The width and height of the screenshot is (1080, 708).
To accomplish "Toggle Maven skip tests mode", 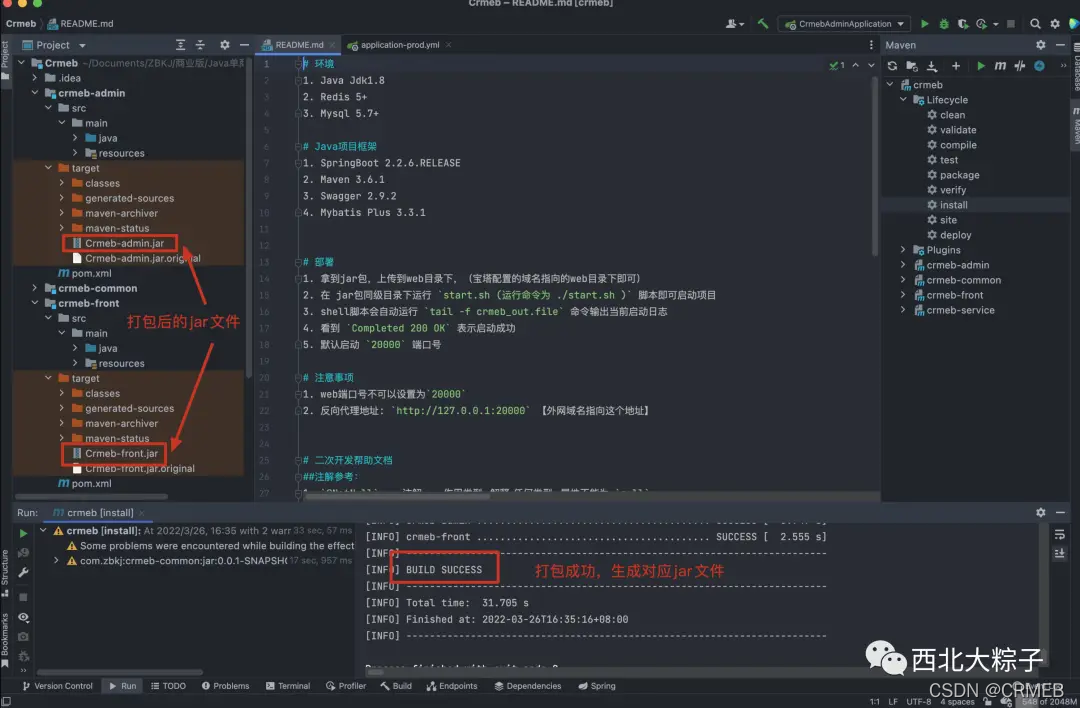I will click(x=1039, y=65).
